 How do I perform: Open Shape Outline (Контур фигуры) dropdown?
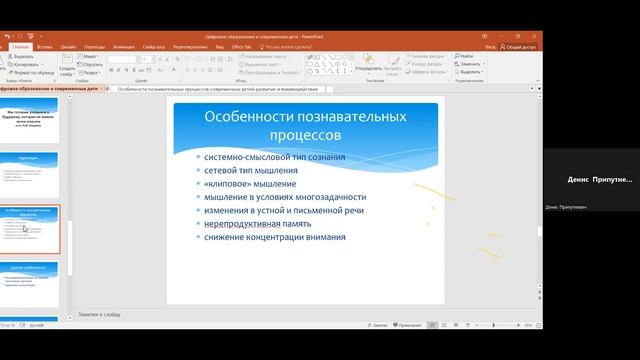coord(426,64)
